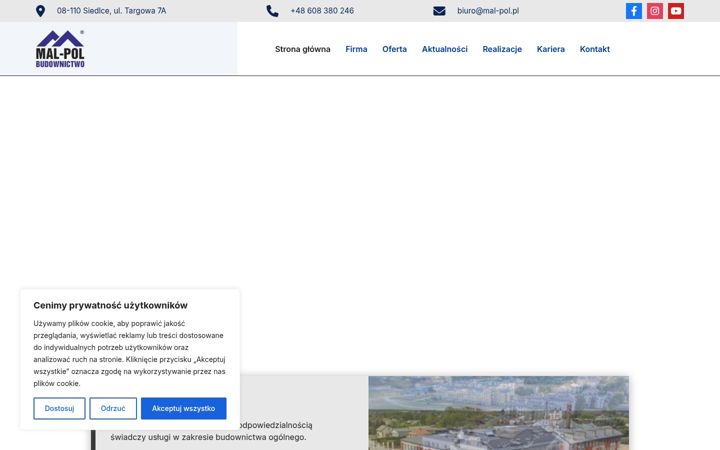Click Akceptuj wszystko button
This screenshot has height=450, width=720.
pos(184,408)
